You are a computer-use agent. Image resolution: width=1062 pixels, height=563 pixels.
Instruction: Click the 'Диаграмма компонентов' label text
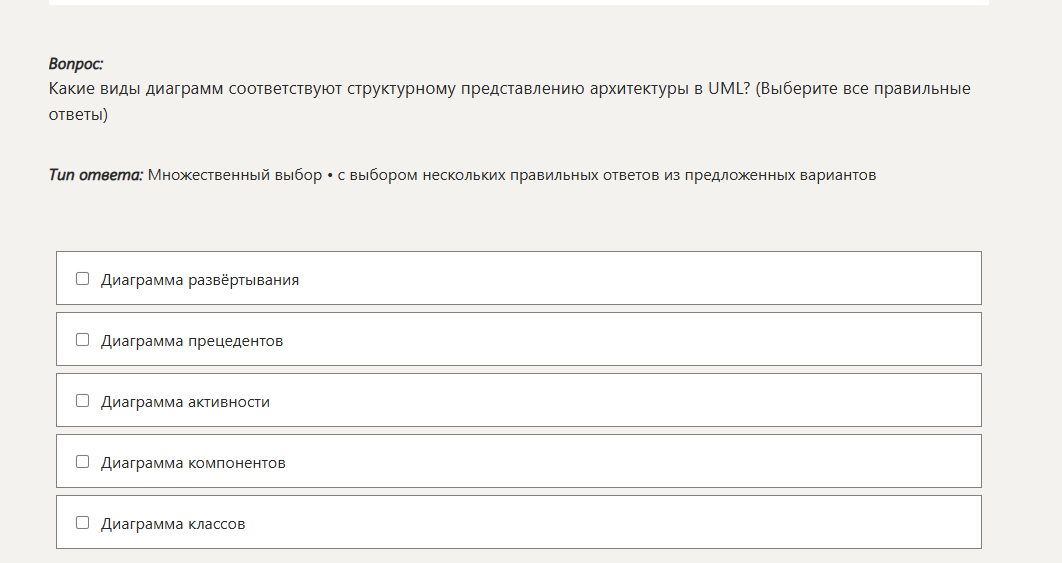pyautogui.click(x=193, y=463)
